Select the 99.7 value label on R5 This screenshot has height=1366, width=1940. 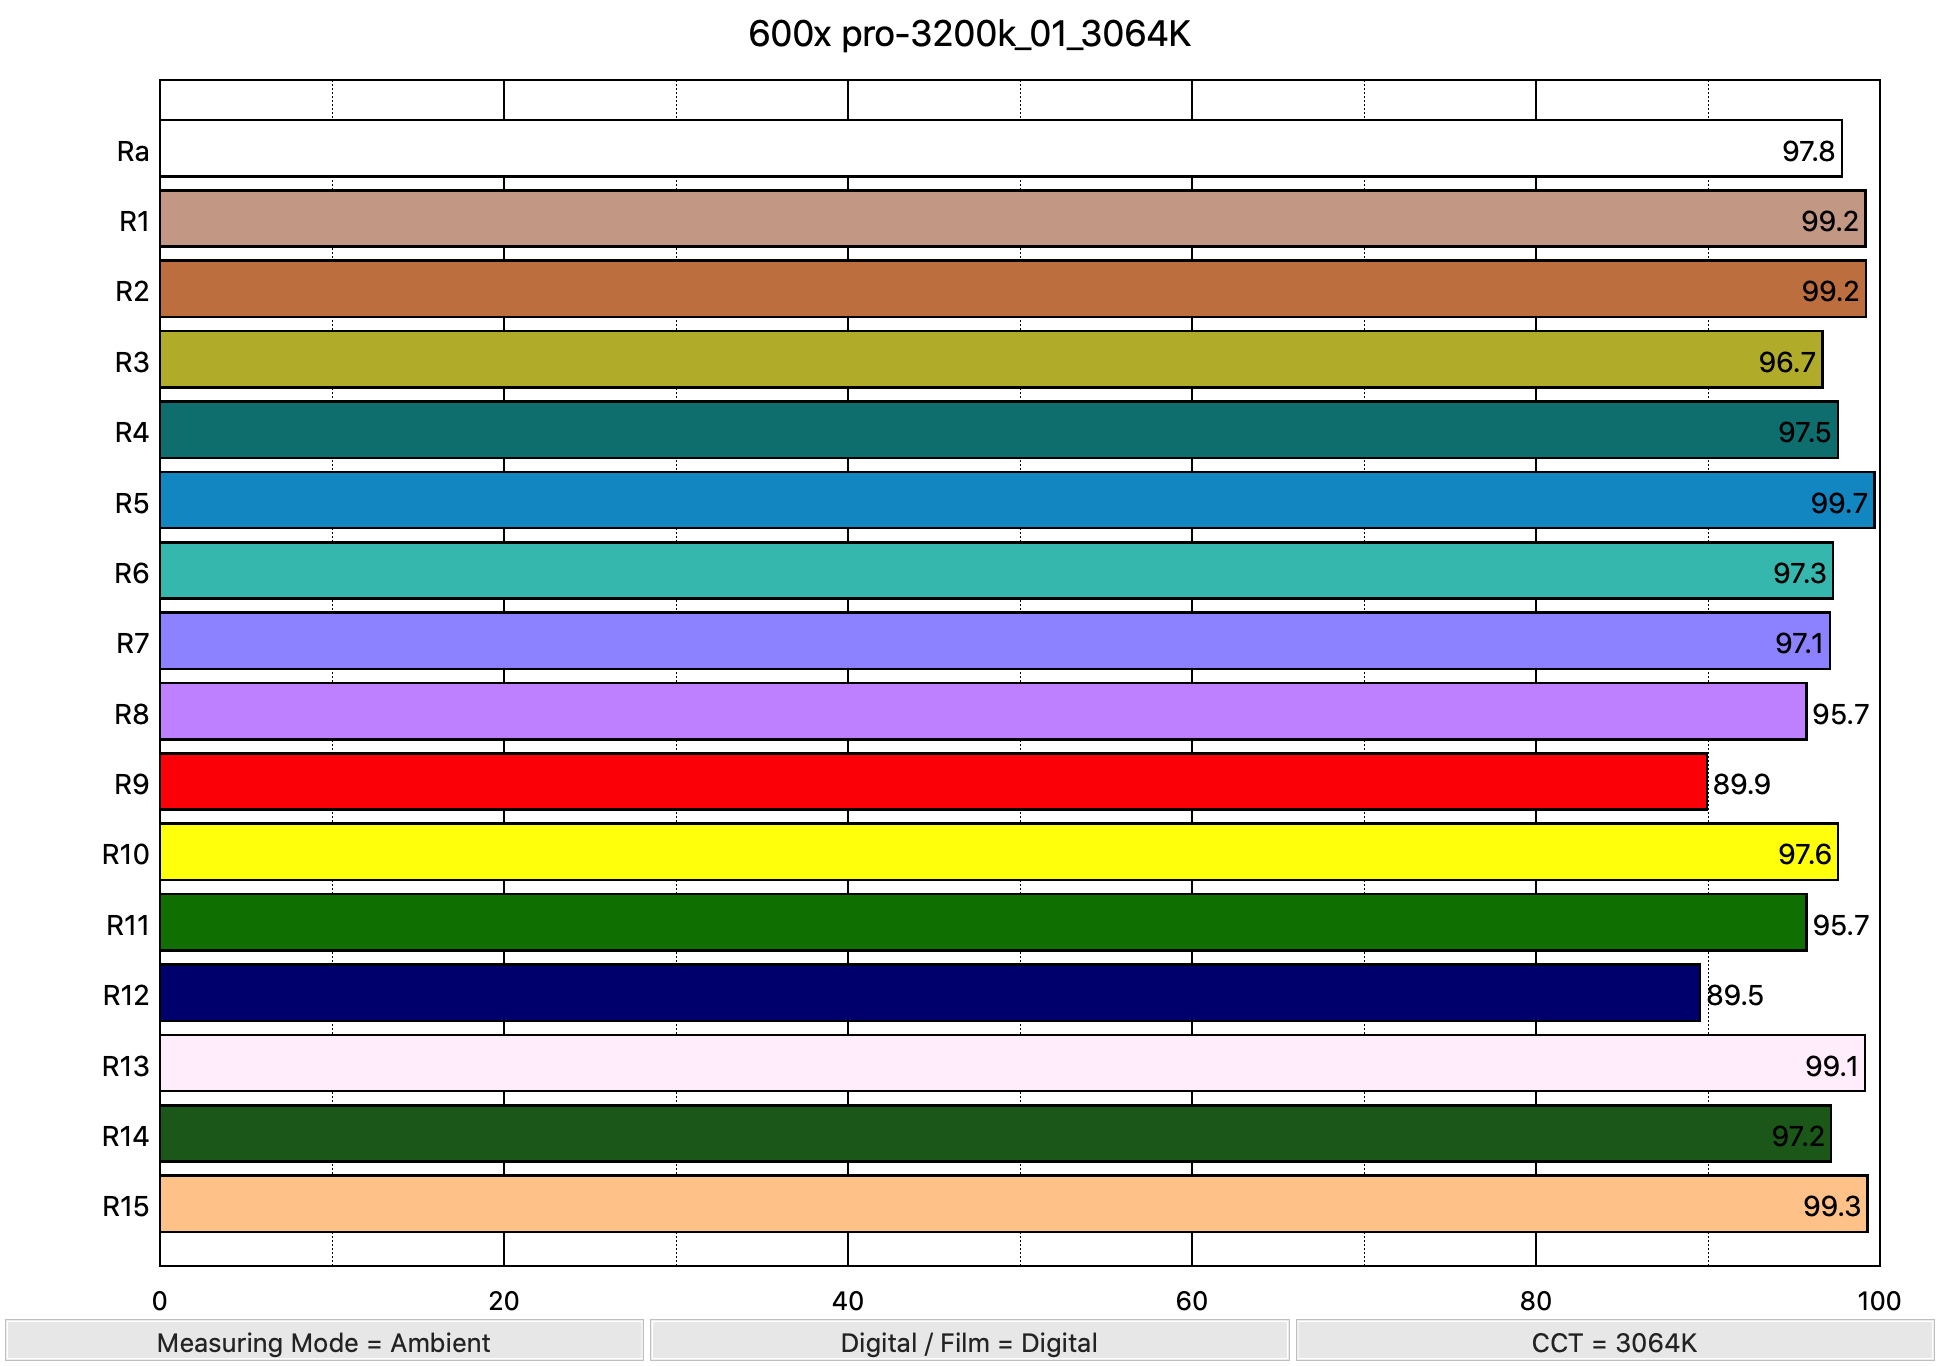(x=1832, y=503)
